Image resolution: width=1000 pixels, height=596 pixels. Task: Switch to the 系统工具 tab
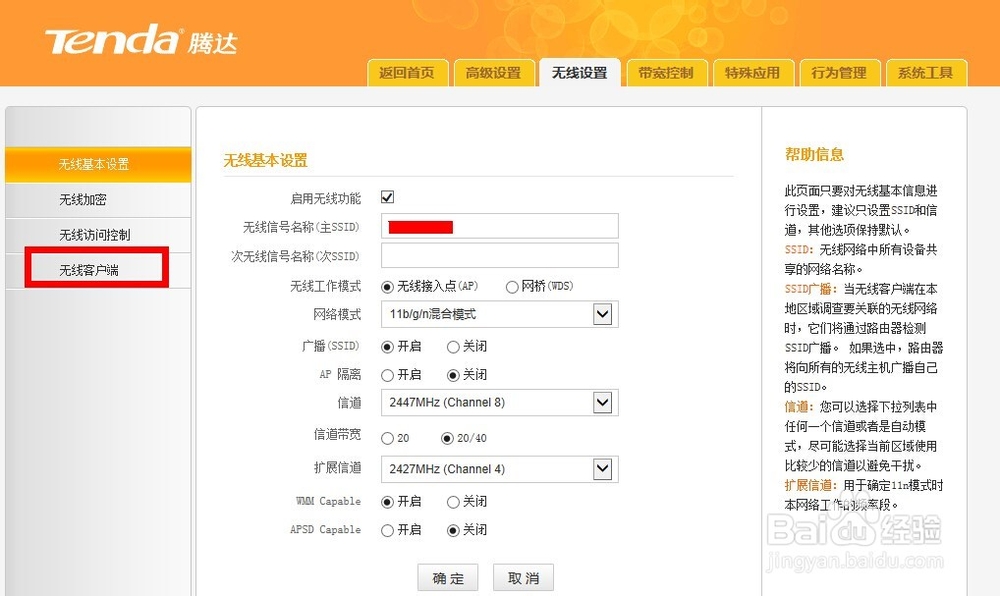click(926, 72)
